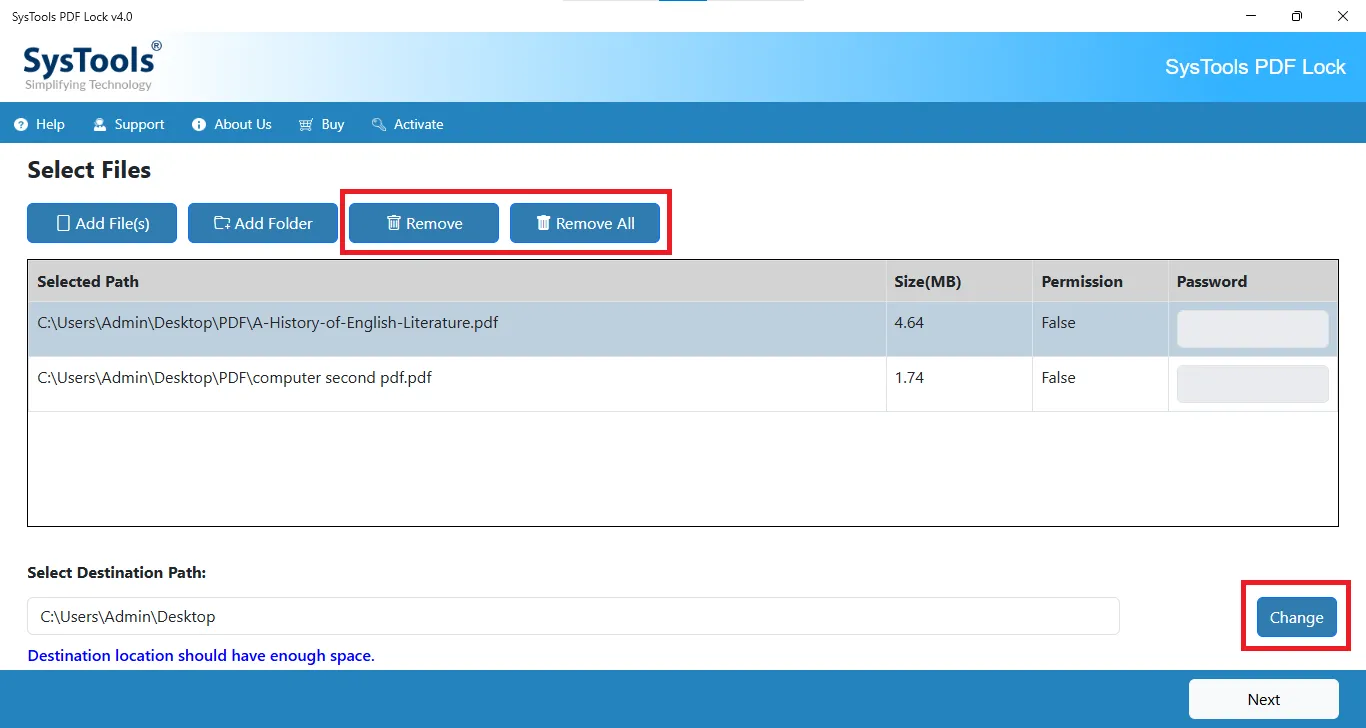Open About Us in the menu bar
1366x728 pixels.
(231, 124)
